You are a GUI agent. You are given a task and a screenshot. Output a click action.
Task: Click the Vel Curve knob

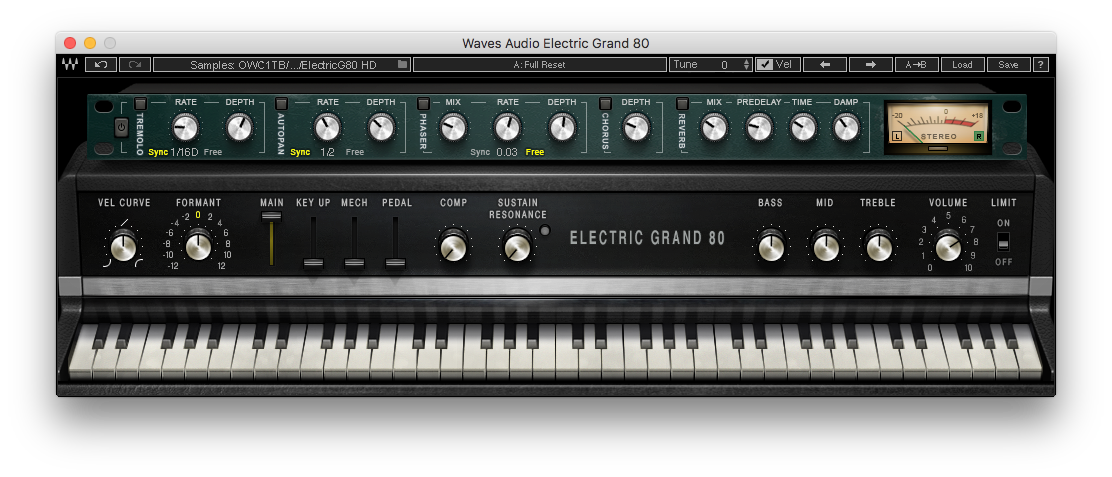[123, 247]
